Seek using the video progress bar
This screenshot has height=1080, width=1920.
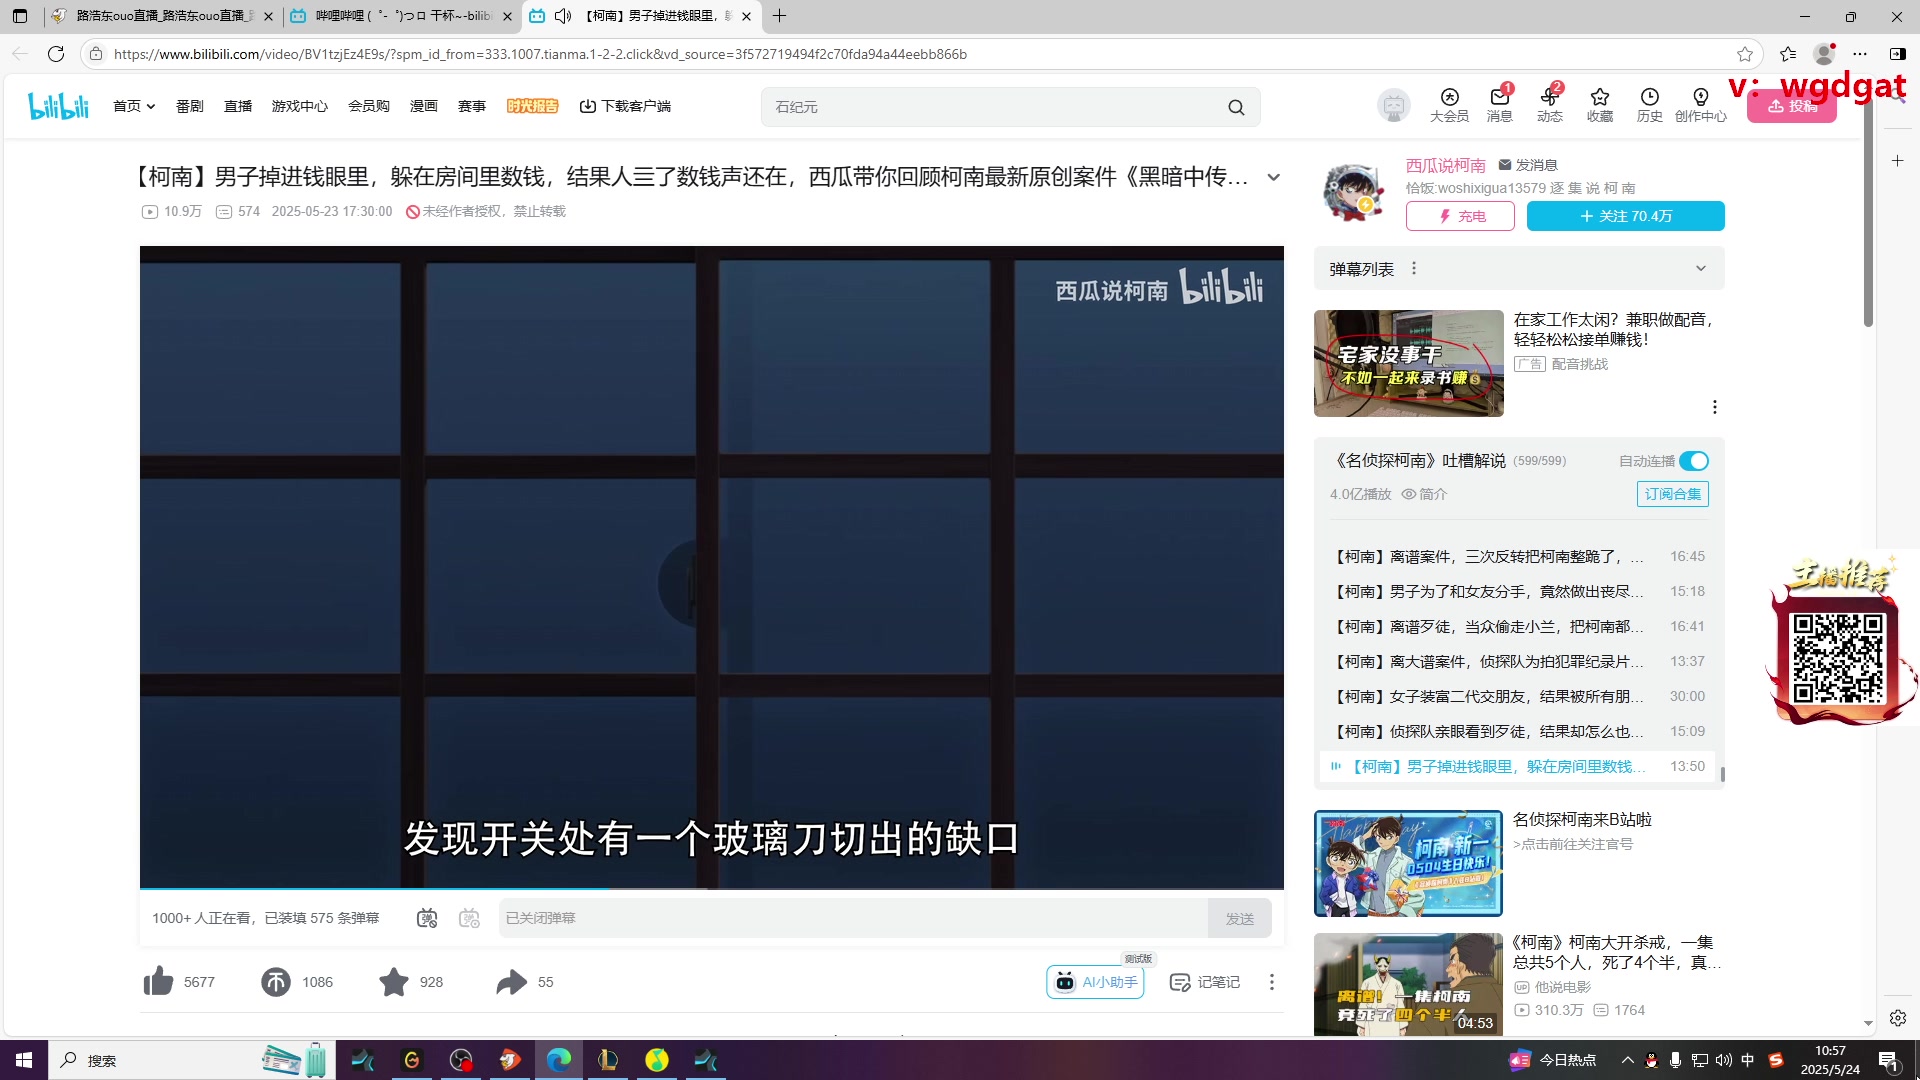coord(711,888)
